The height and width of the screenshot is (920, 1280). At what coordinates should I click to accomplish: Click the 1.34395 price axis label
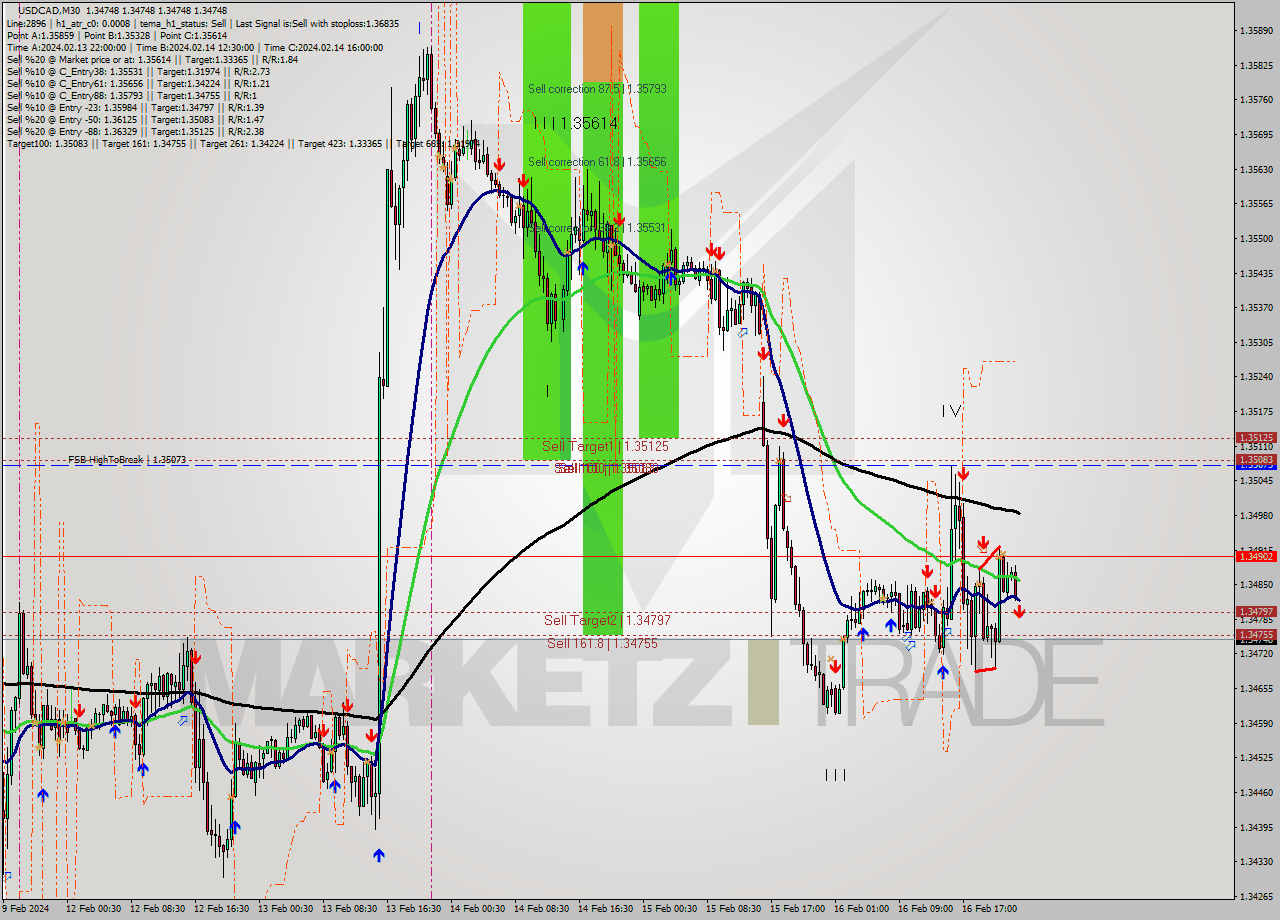point(1256,827)
